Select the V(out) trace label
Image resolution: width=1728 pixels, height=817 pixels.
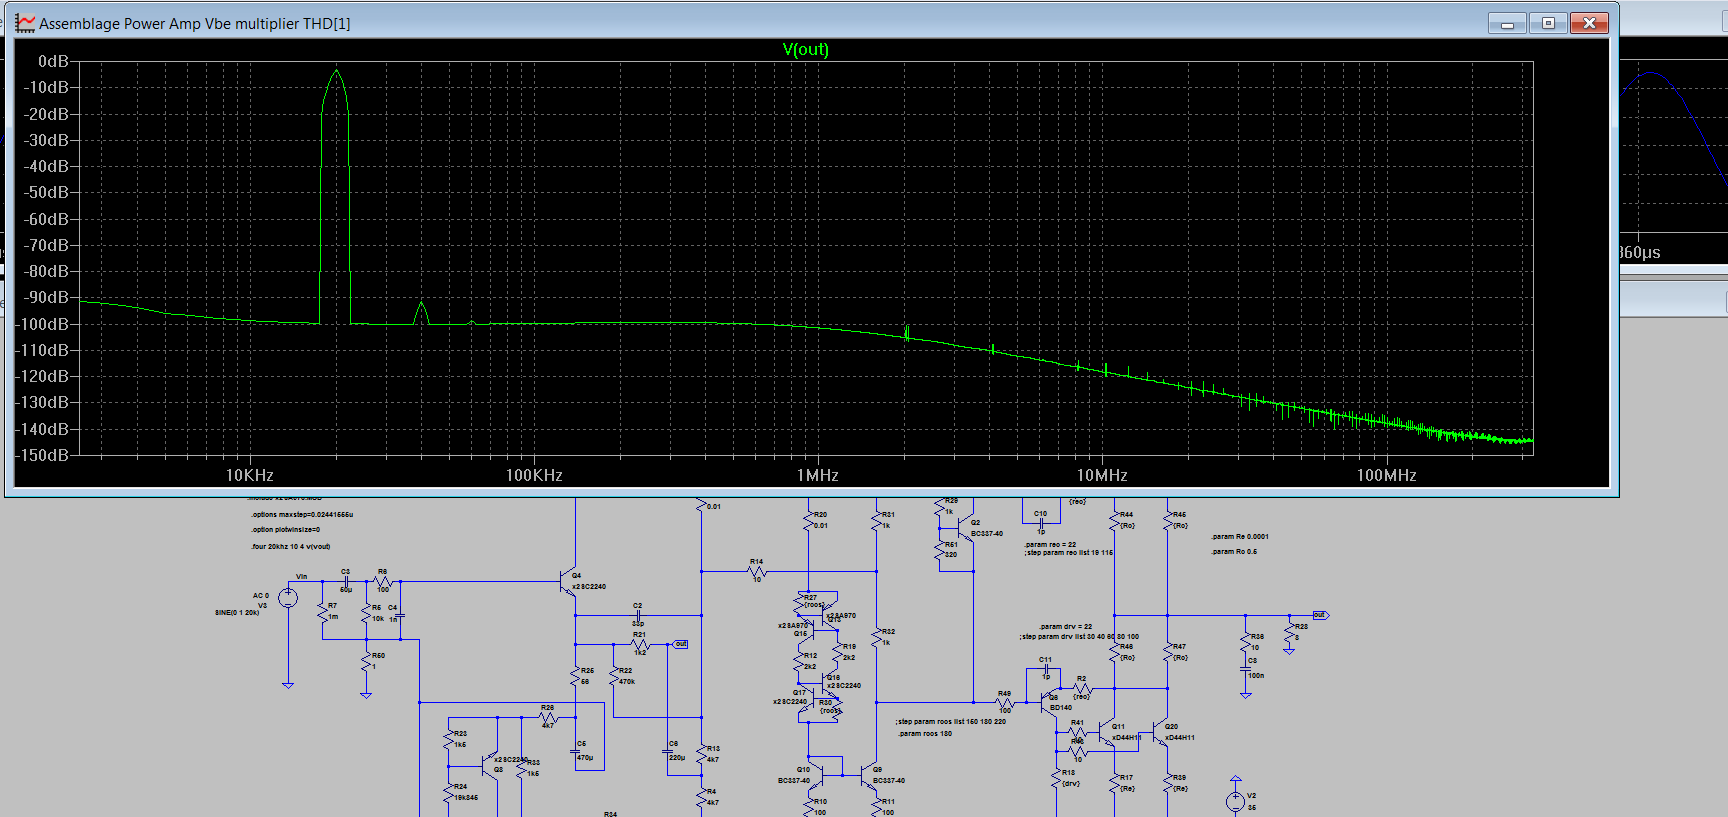click(x=805, y=49)
